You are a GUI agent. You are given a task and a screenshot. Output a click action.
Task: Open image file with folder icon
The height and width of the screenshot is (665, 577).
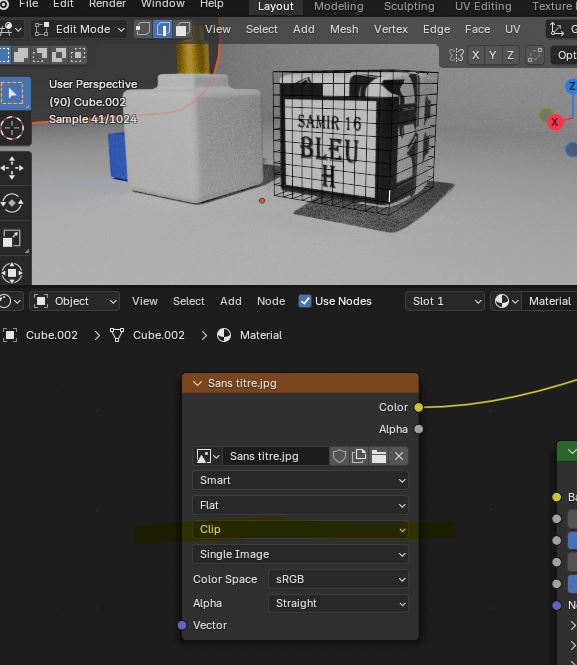[x=379, y=456]
